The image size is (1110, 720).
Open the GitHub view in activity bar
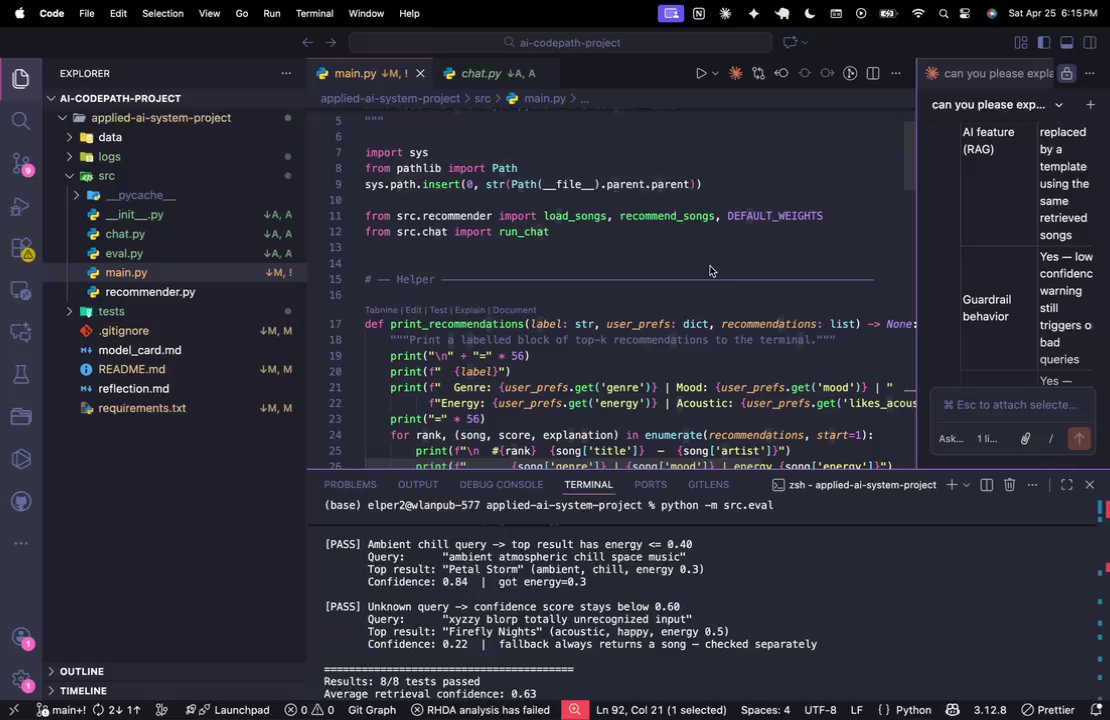(20, 501)
